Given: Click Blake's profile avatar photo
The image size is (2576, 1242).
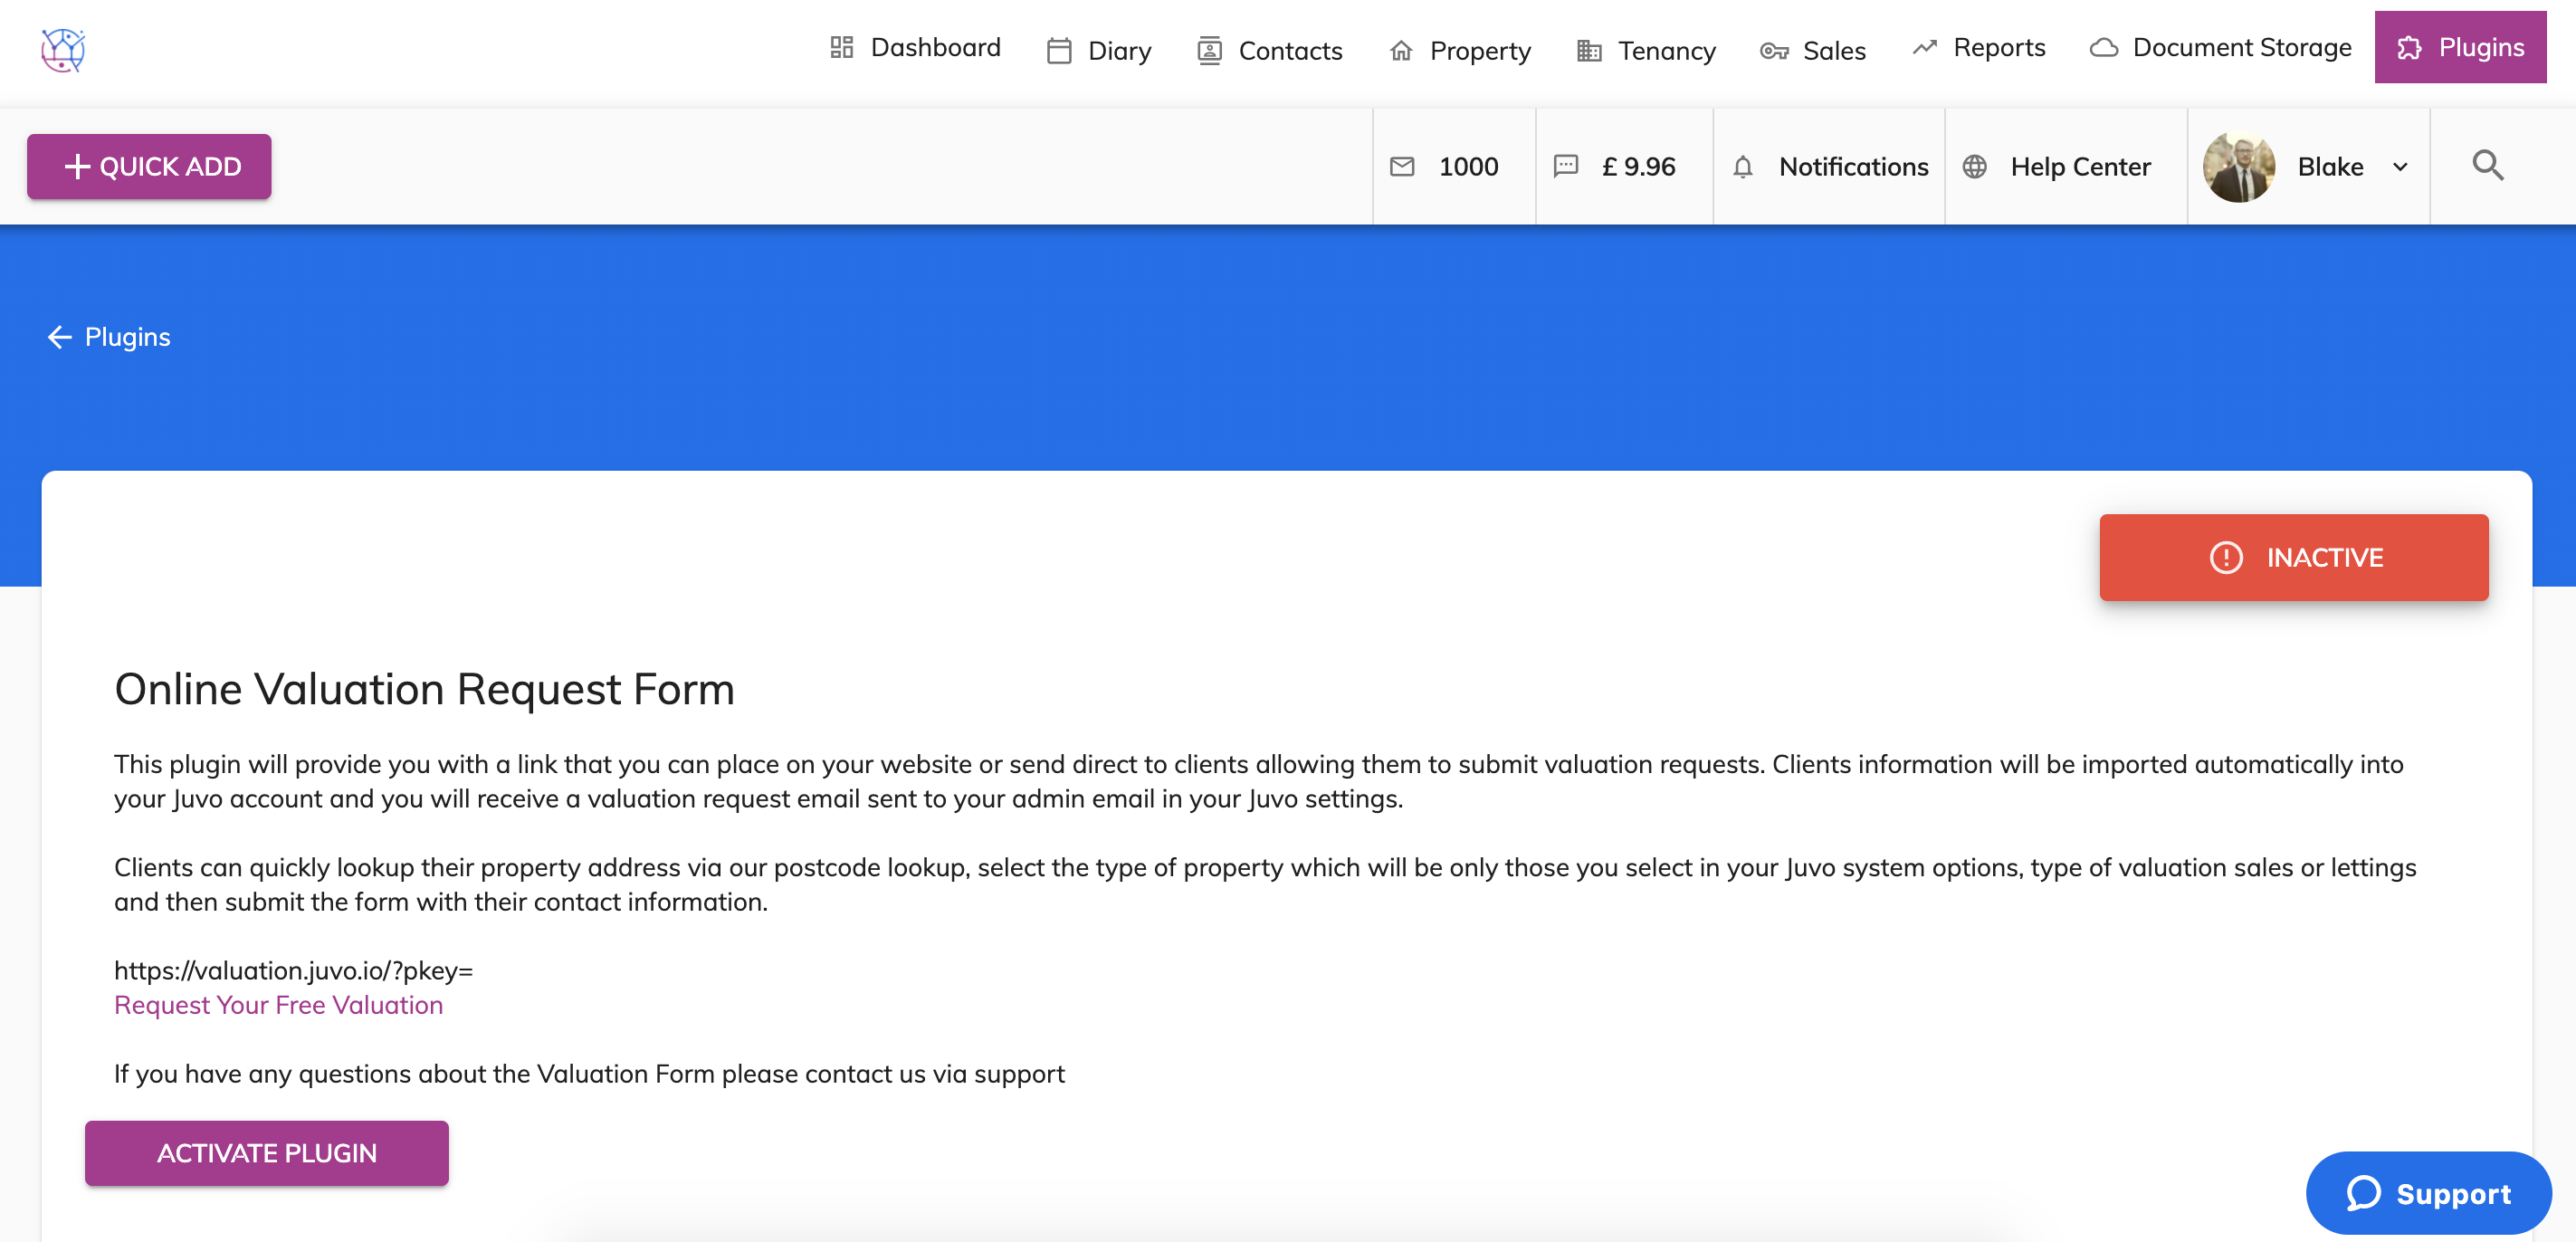Looking at the screenshot, I should click(x=2239, y=167).
